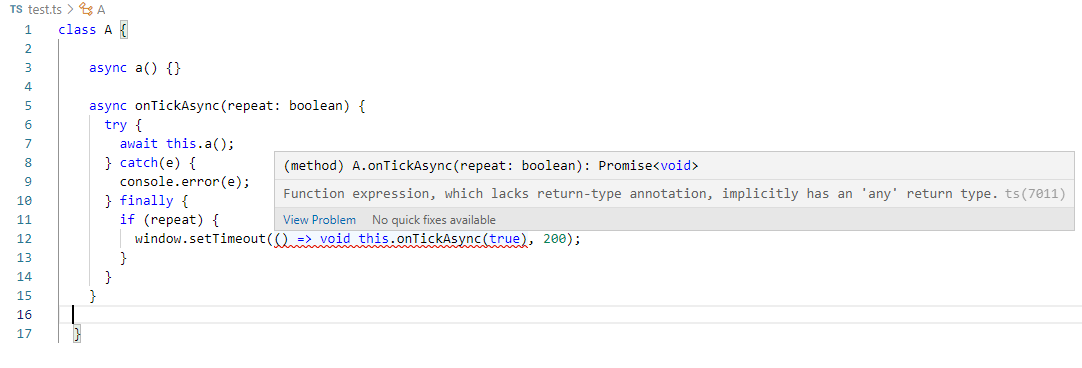
Task: Click the 'No quick fixes available' text
Action: (433, 220)
